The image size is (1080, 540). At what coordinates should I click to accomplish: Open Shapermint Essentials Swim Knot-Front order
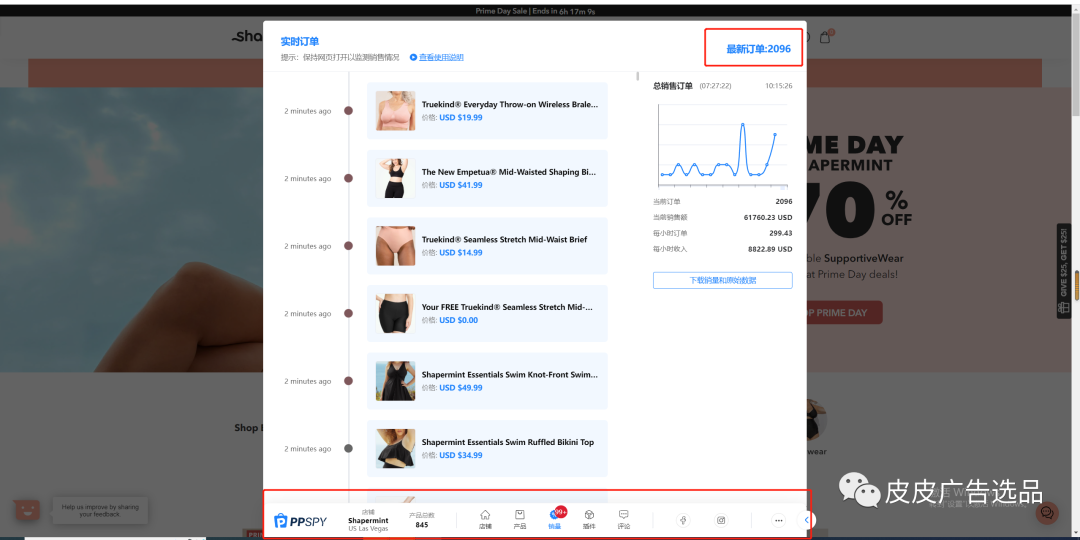click(487, 381)
